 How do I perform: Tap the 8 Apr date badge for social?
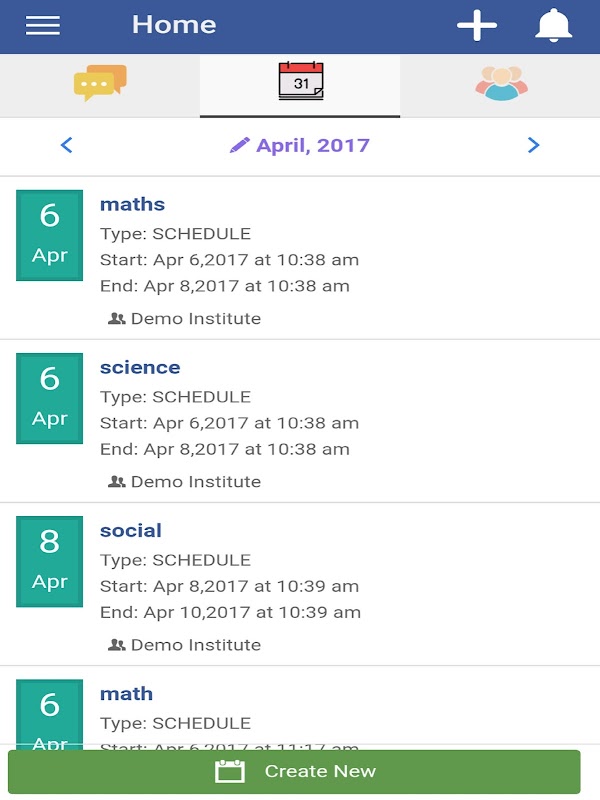click(x=50, y=561)
